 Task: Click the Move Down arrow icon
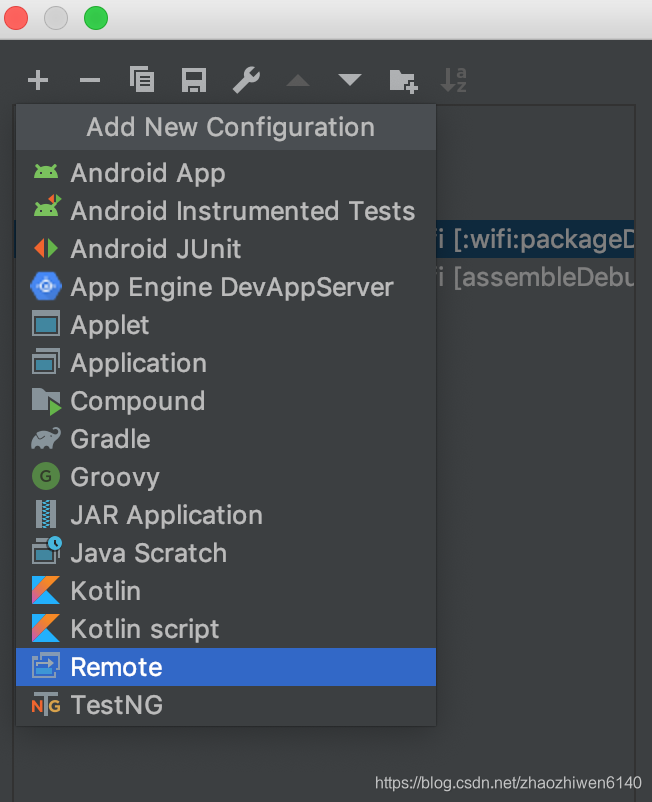350,80
